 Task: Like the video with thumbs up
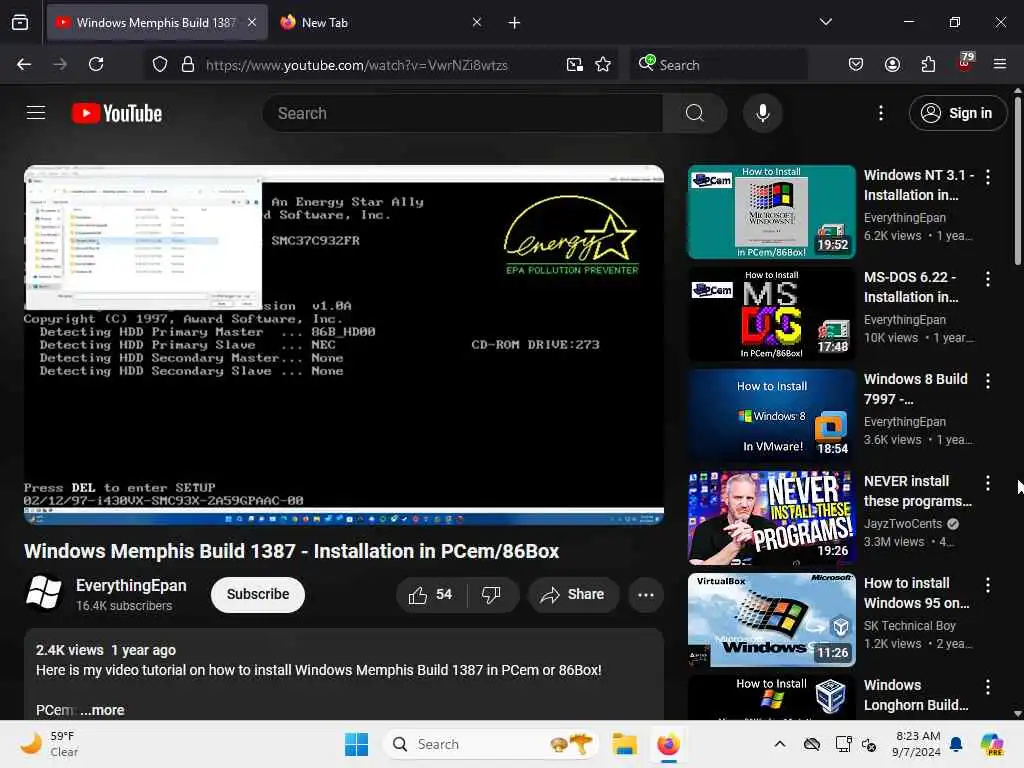pyautogui.click(x=430, y=594)
